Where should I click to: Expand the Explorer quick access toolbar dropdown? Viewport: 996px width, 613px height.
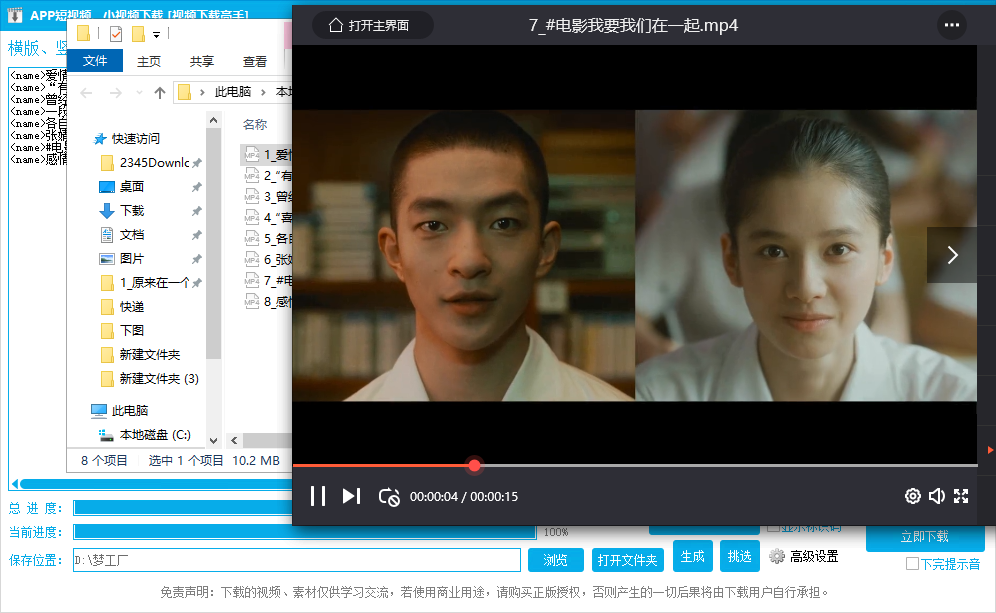157,35
